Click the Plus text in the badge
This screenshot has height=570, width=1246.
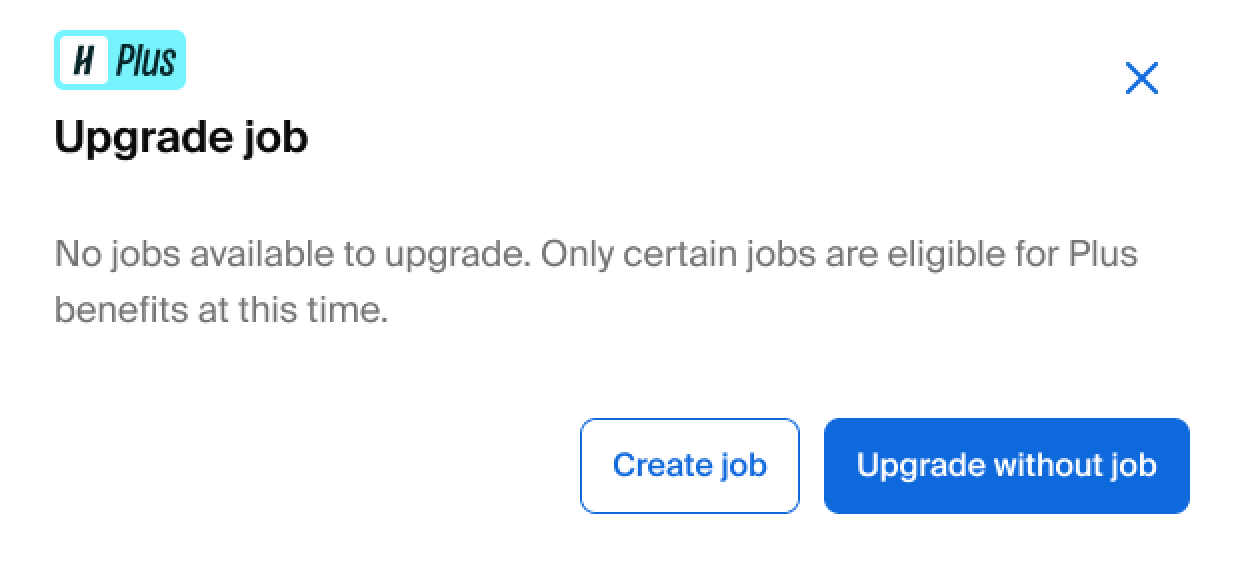[x=146, y=61]
